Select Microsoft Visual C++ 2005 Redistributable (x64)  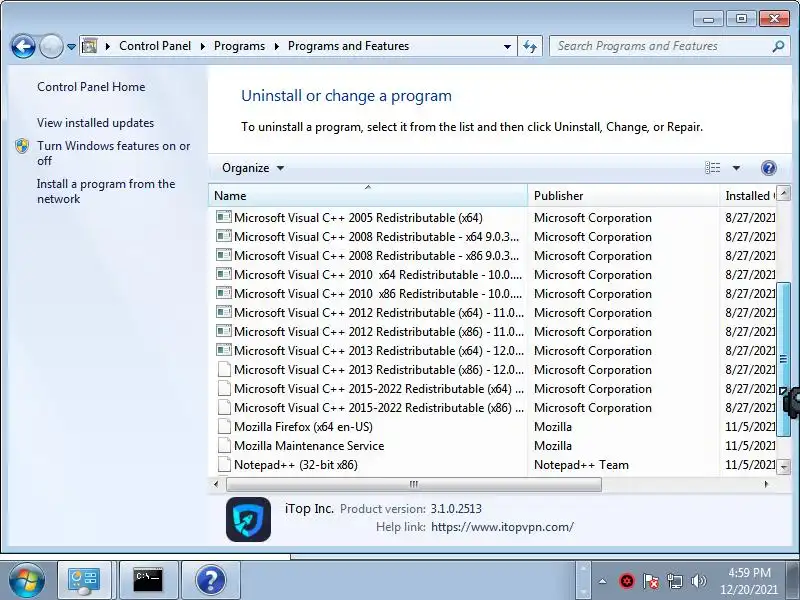tap(492, 218)
